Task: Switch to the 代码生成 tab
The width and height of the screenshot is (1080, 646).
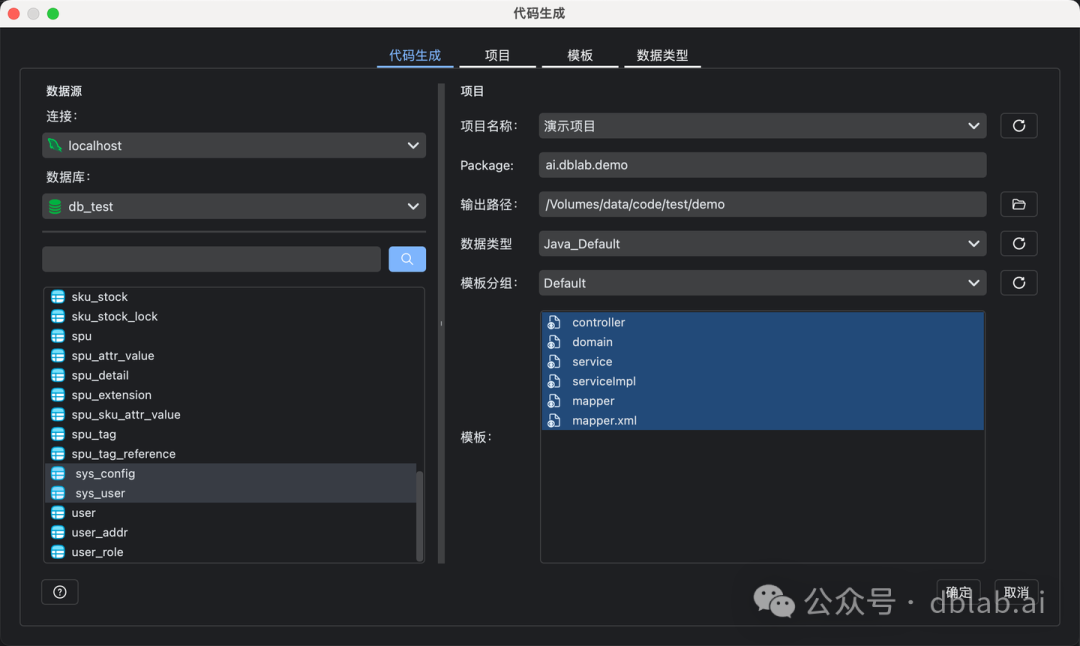Action: (415, 55)
